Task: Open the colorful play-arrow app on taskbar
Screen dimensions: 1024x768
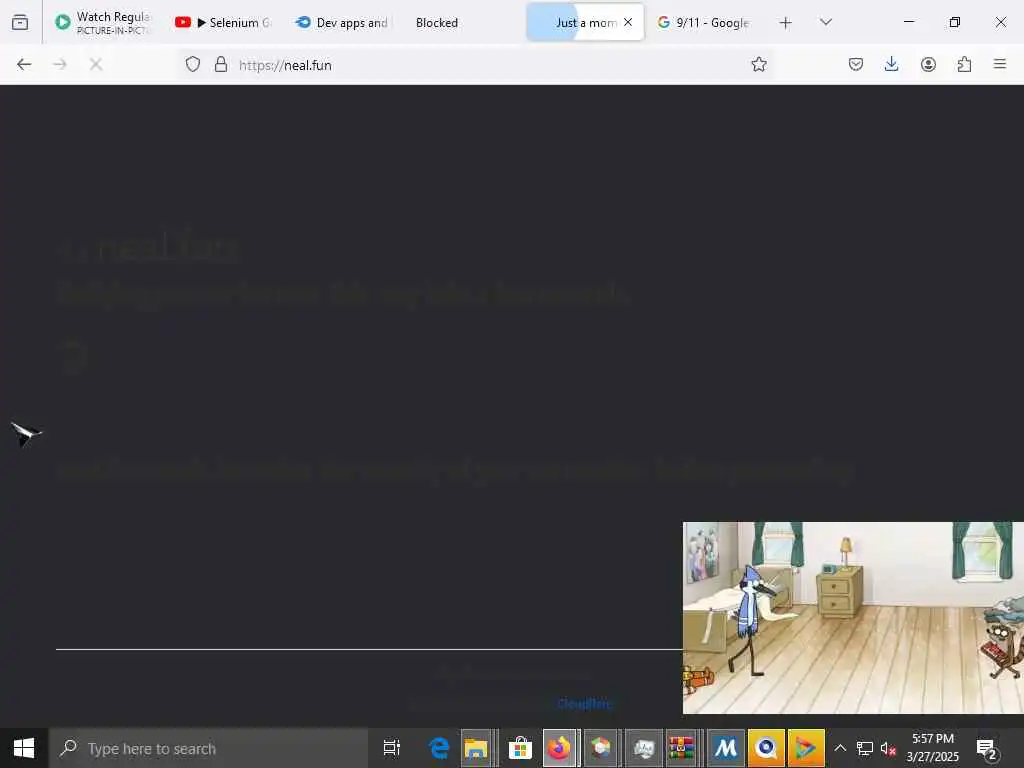Action: pos(806,748)
